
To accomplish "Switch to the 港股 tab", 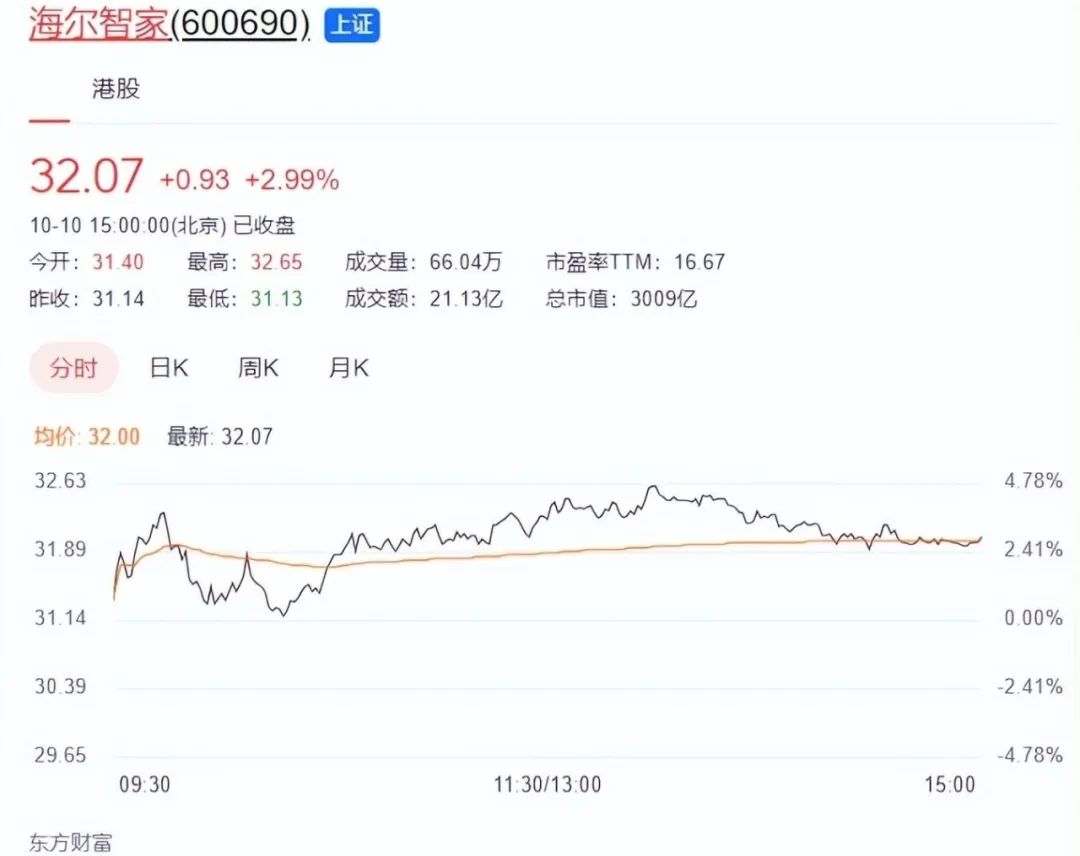I will [x=116, y=88].
